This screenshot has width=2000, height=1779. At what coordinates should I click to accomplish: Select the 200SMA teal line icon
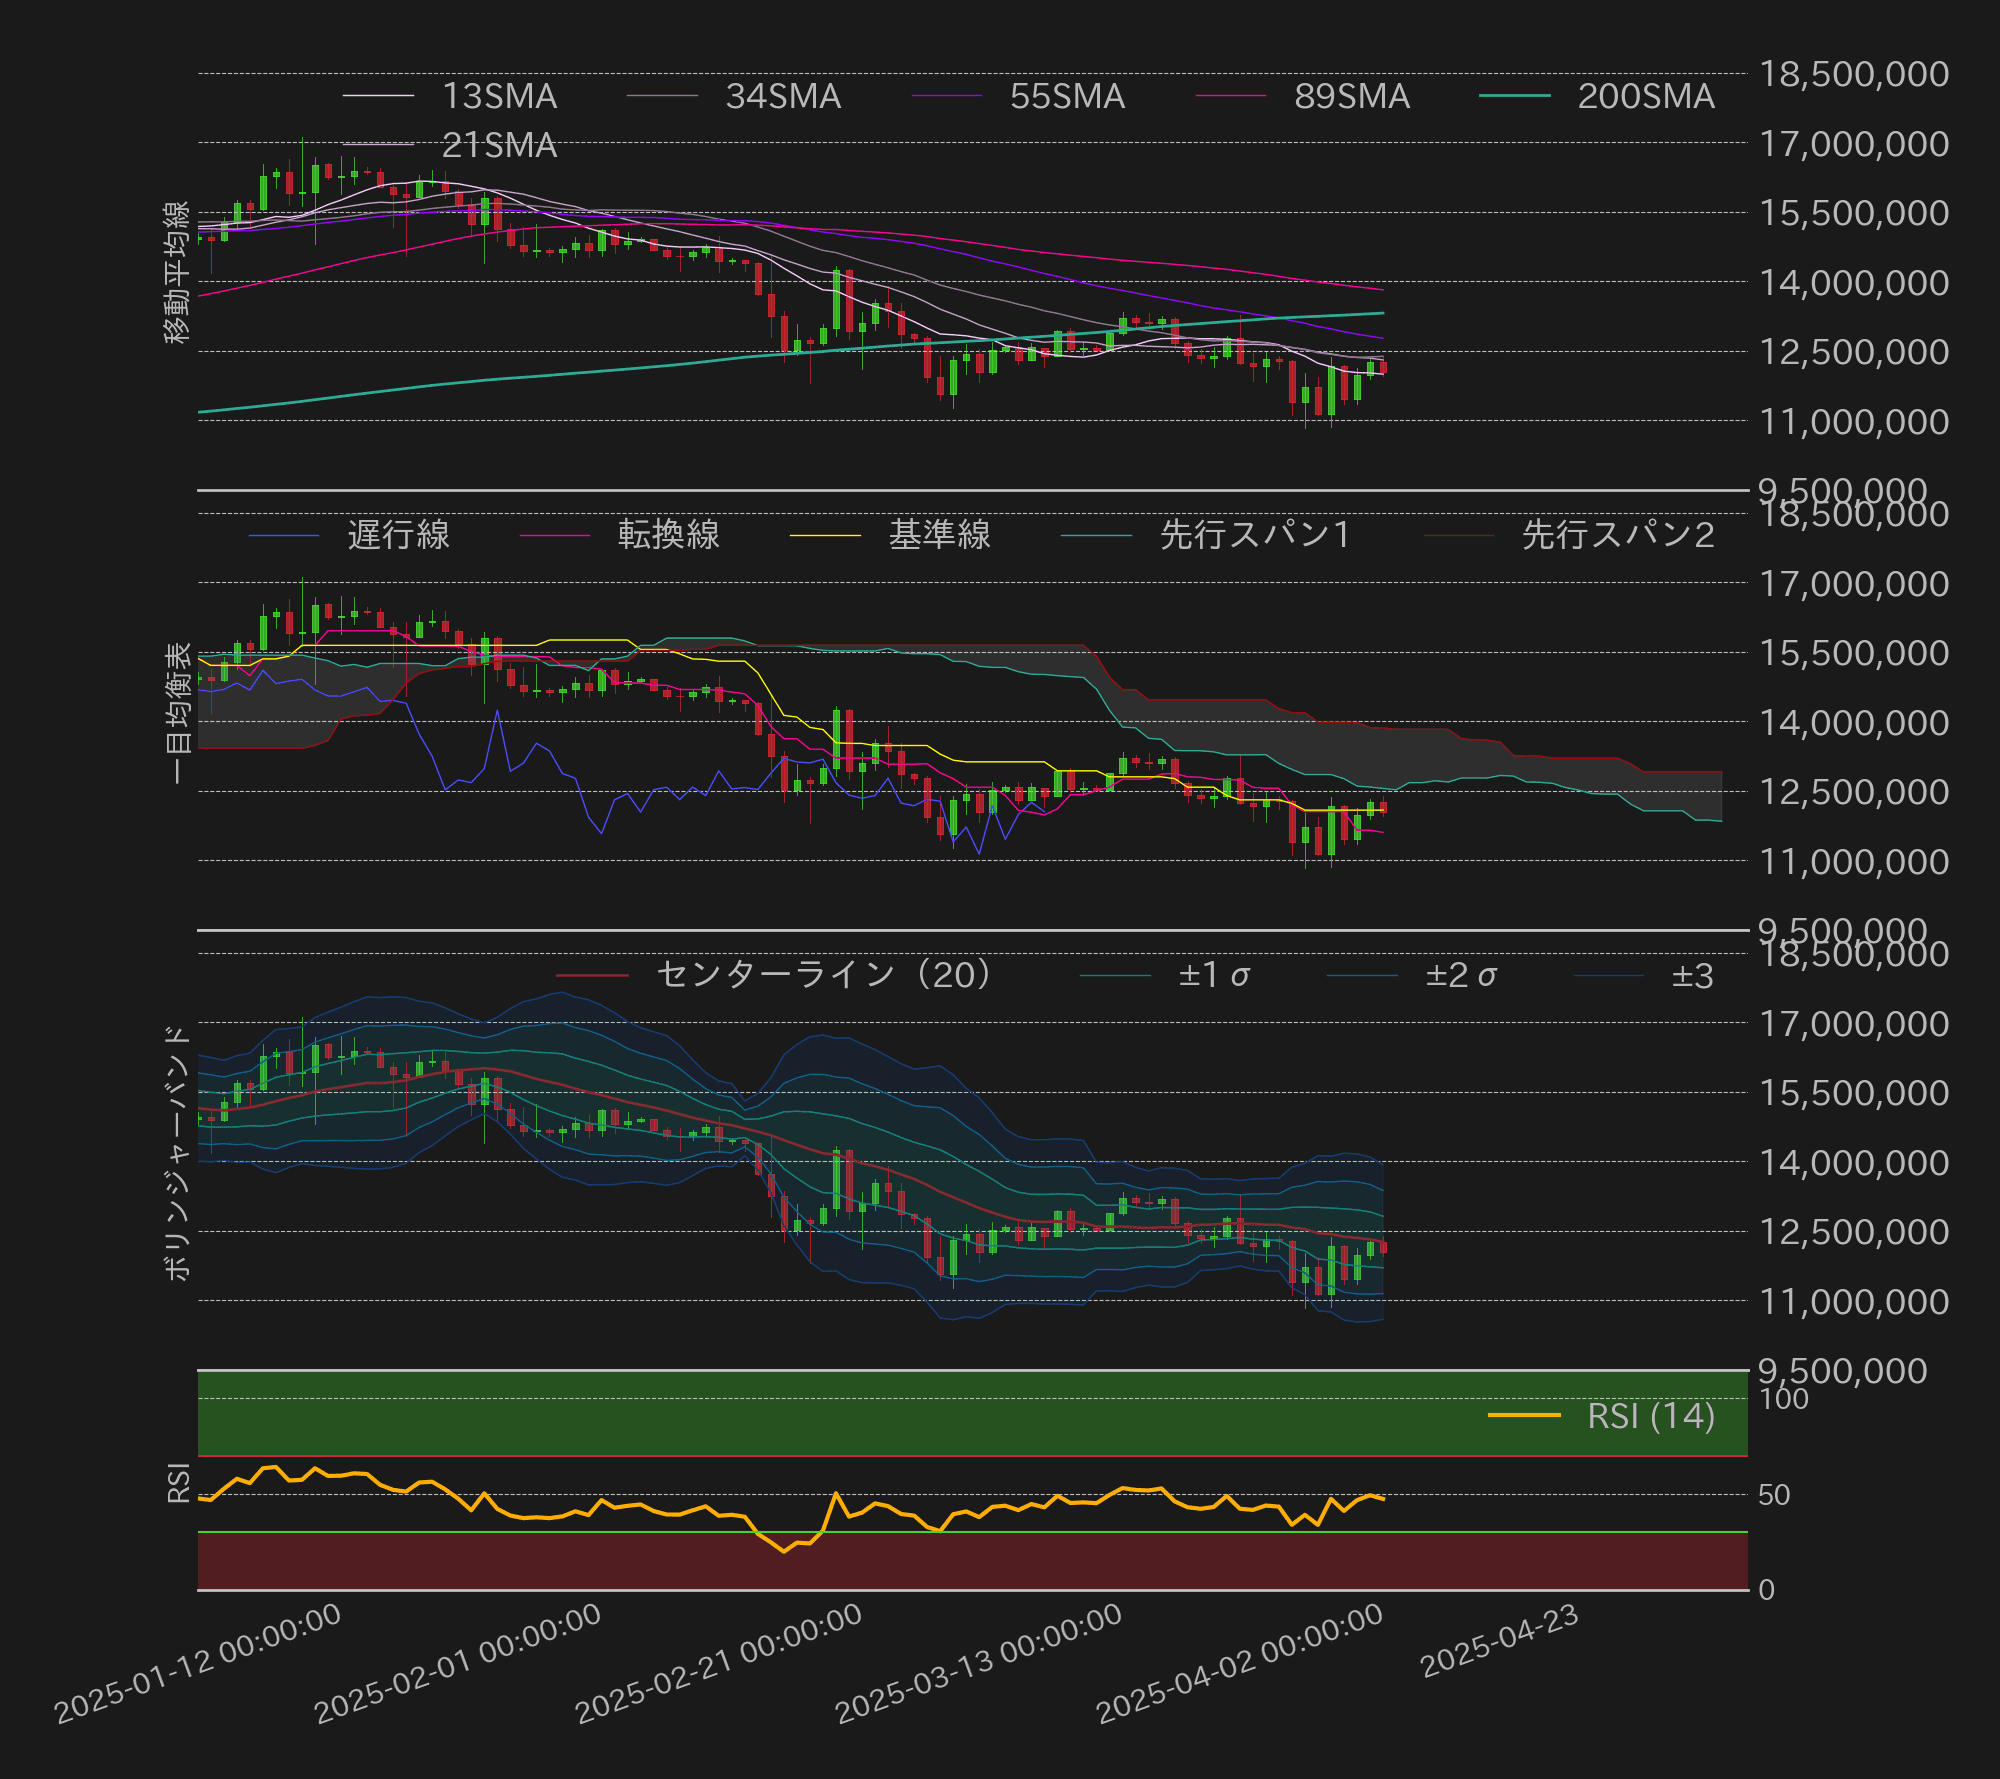[1514, 97]
